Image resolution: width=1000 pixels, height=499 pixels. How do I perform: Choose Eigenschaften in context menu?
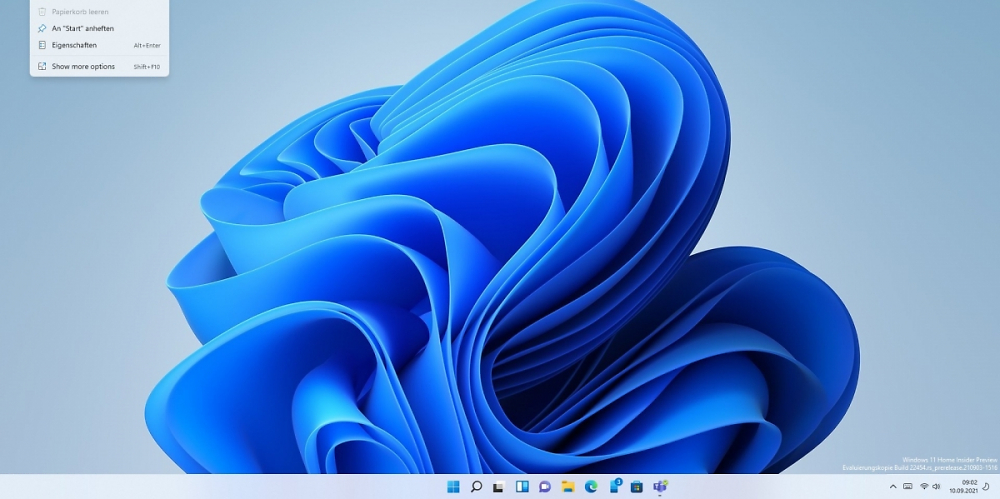(x=99, y=45)
